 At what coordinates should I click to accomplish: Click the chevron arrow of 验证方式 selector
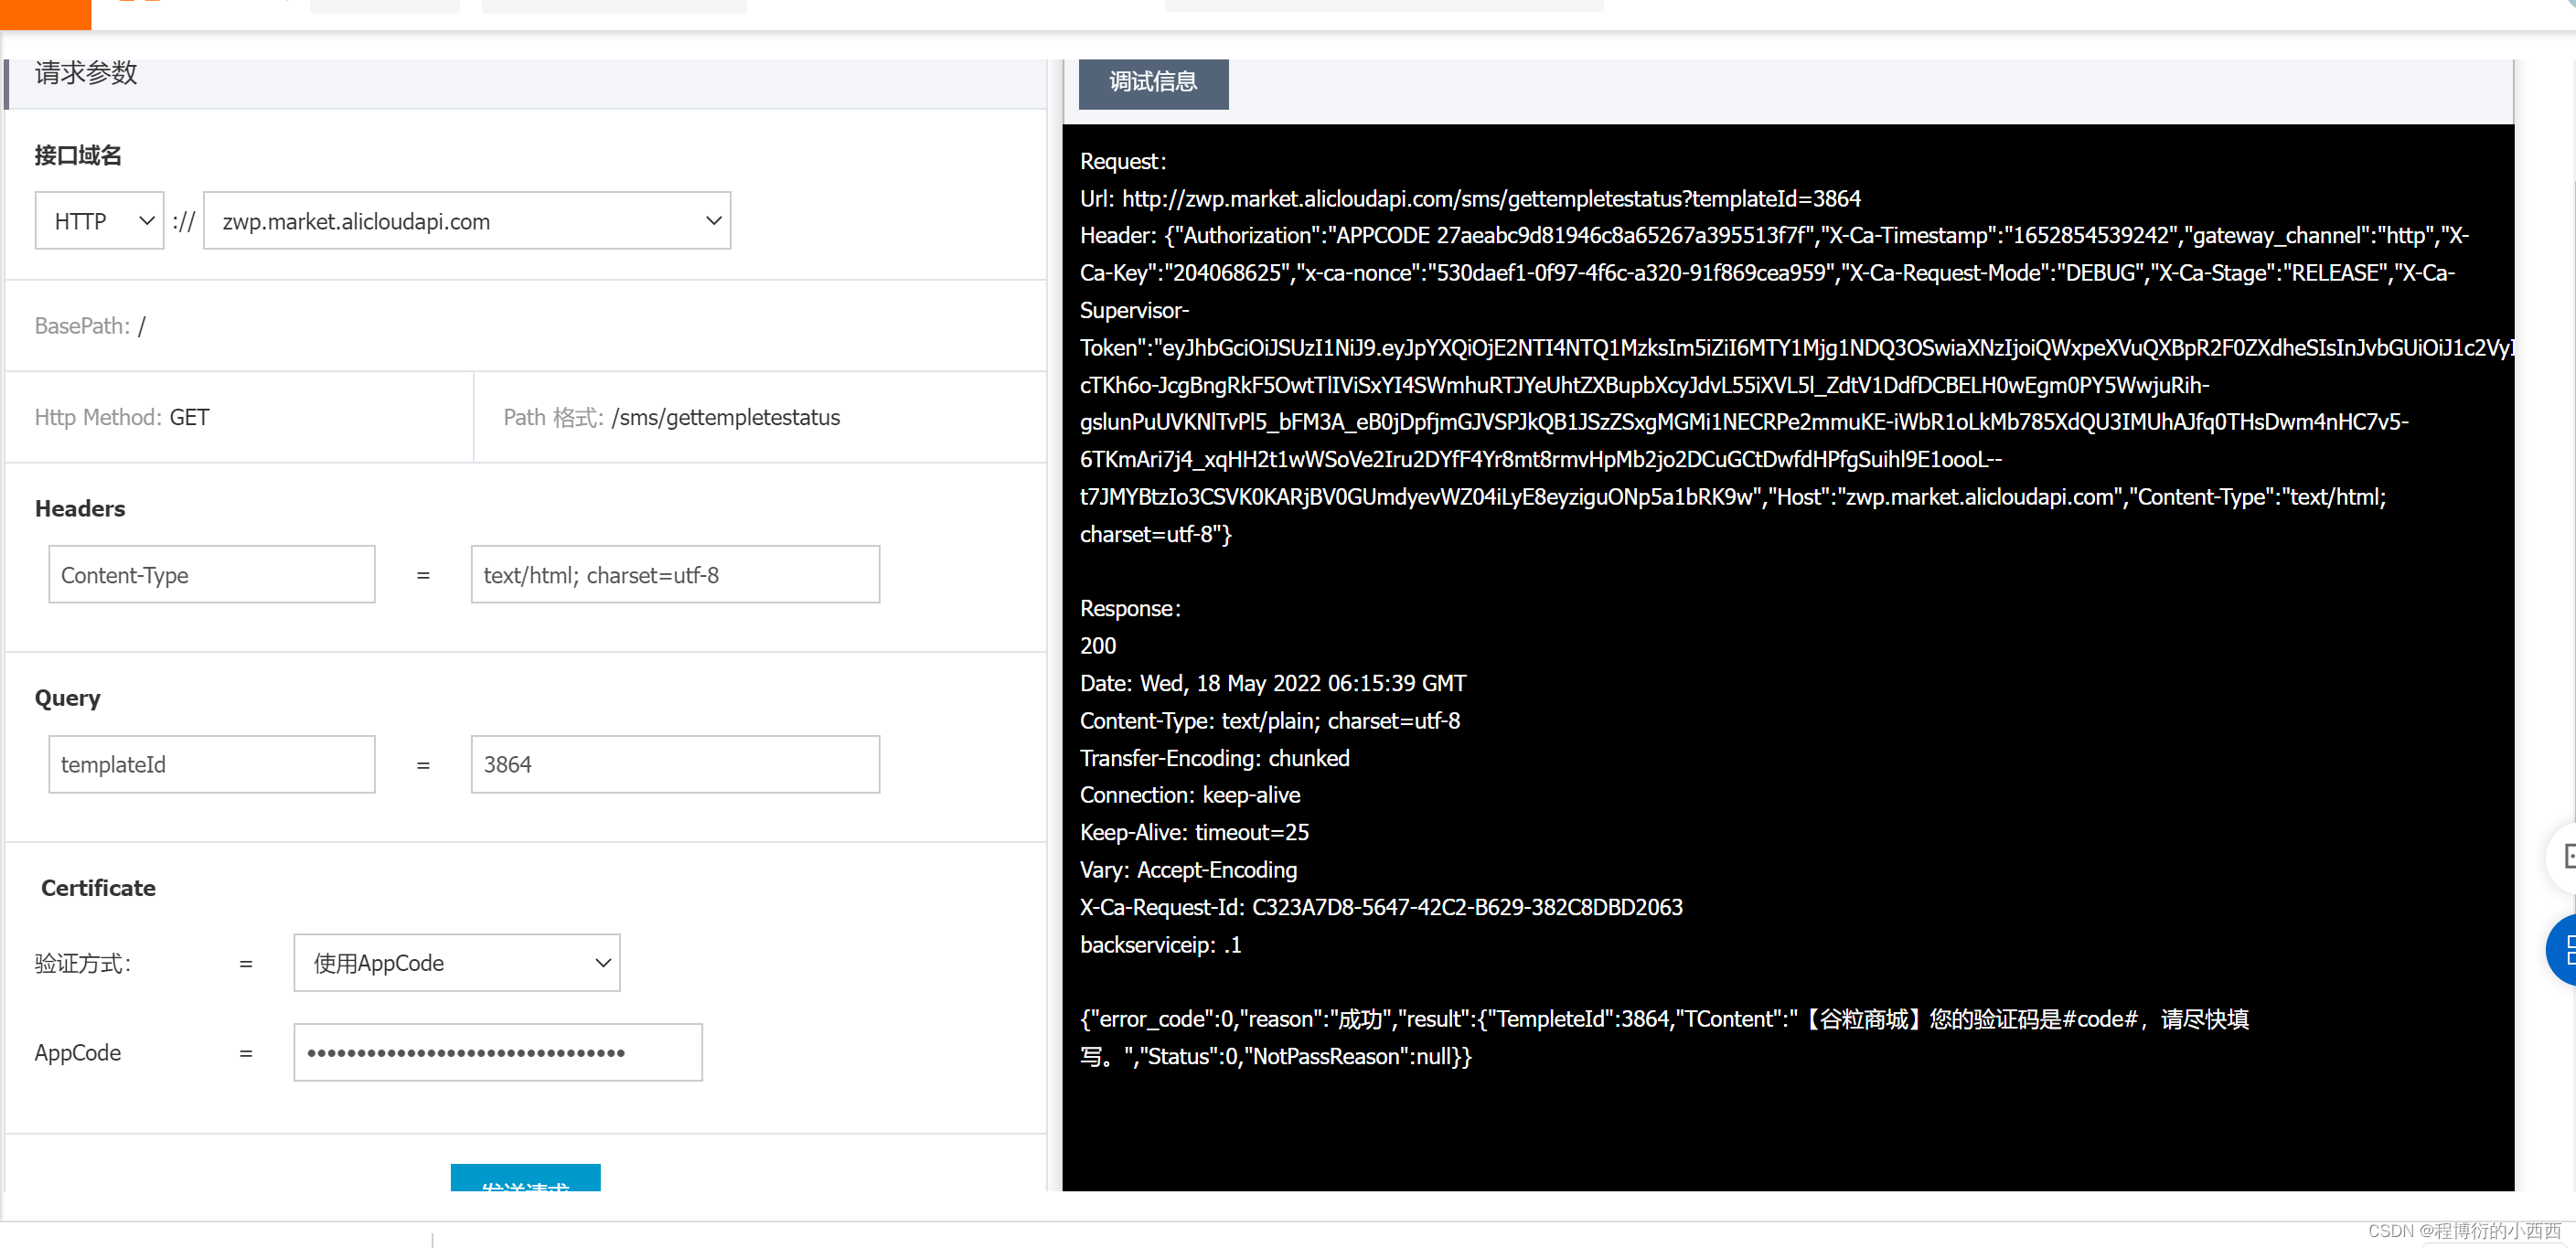[603, 962]
